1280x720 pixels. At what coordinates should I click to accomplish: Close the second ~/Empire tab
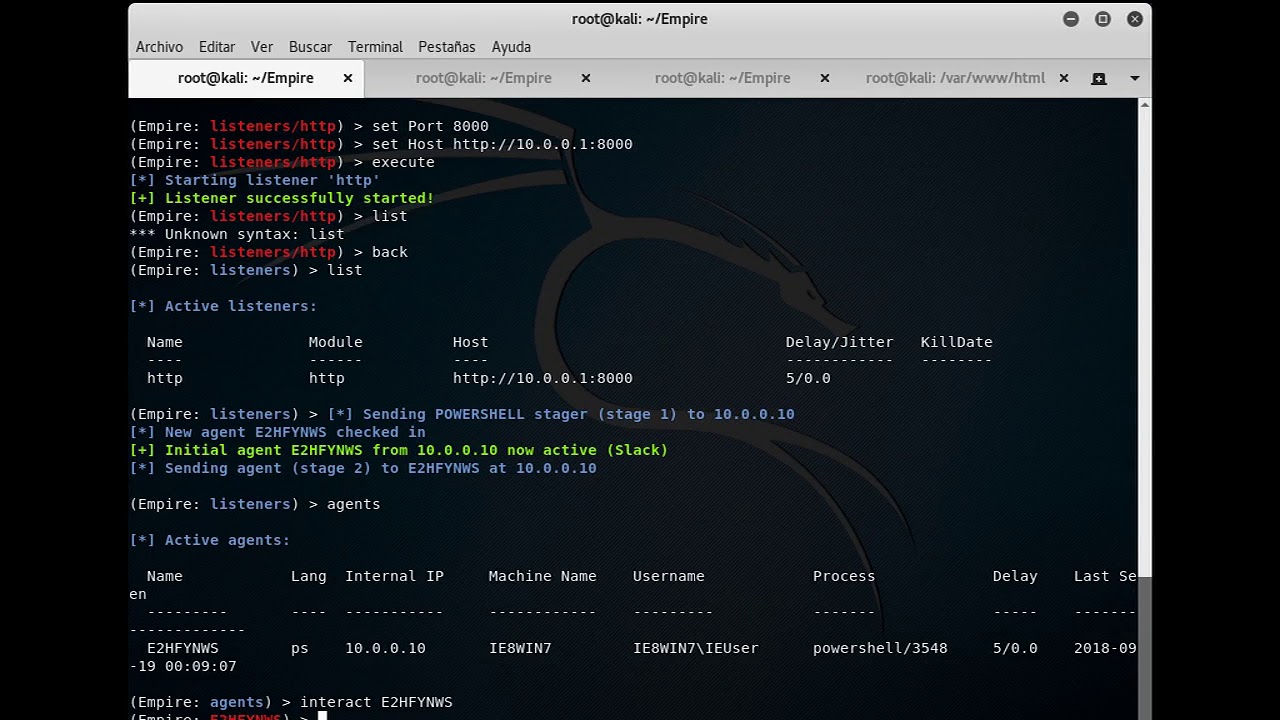(586, 78)
